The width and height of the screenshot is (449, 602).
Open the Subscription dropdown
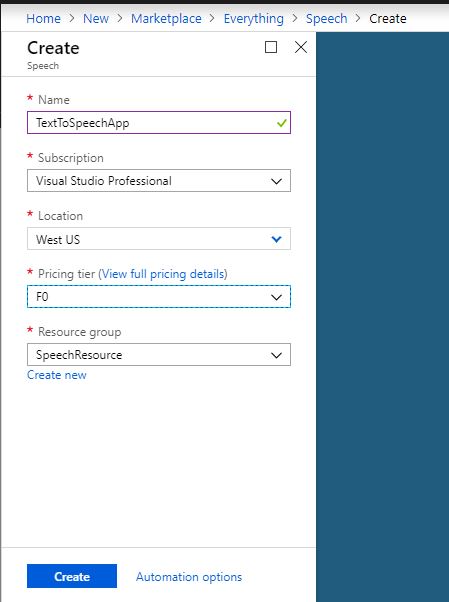pos(159,180)
